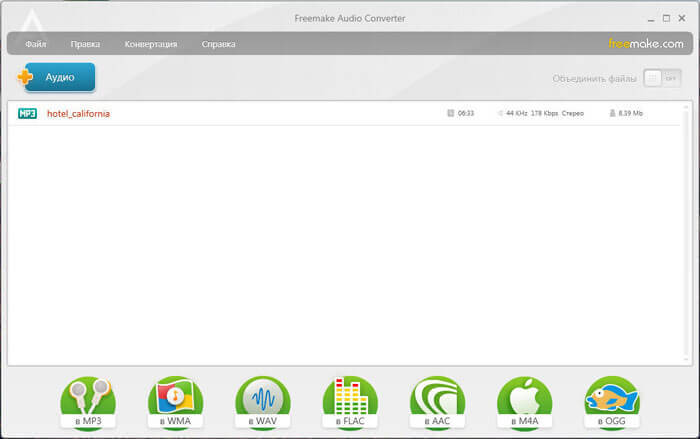Open the Файл menu
Viewport: 700px width, 439px height.
tap(36, 44)
